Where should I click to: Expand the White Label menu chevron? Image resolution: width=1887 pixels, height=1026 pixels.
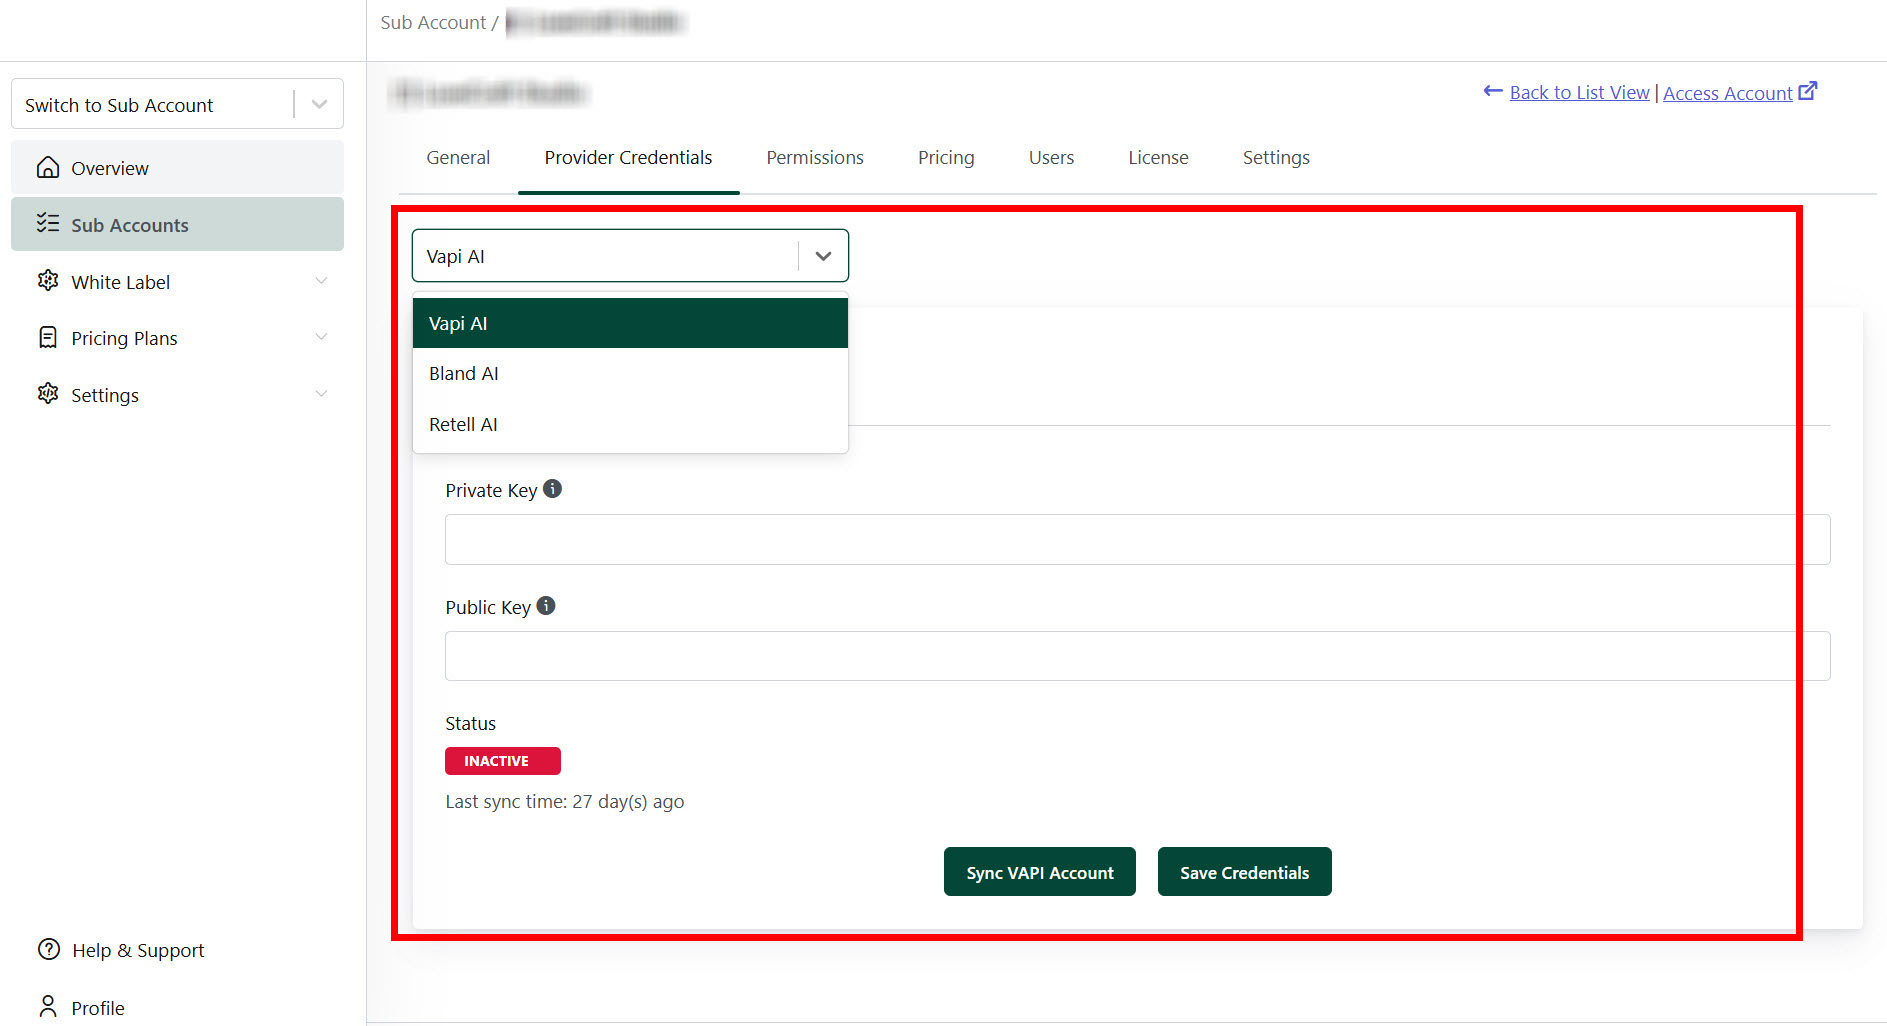321,281
